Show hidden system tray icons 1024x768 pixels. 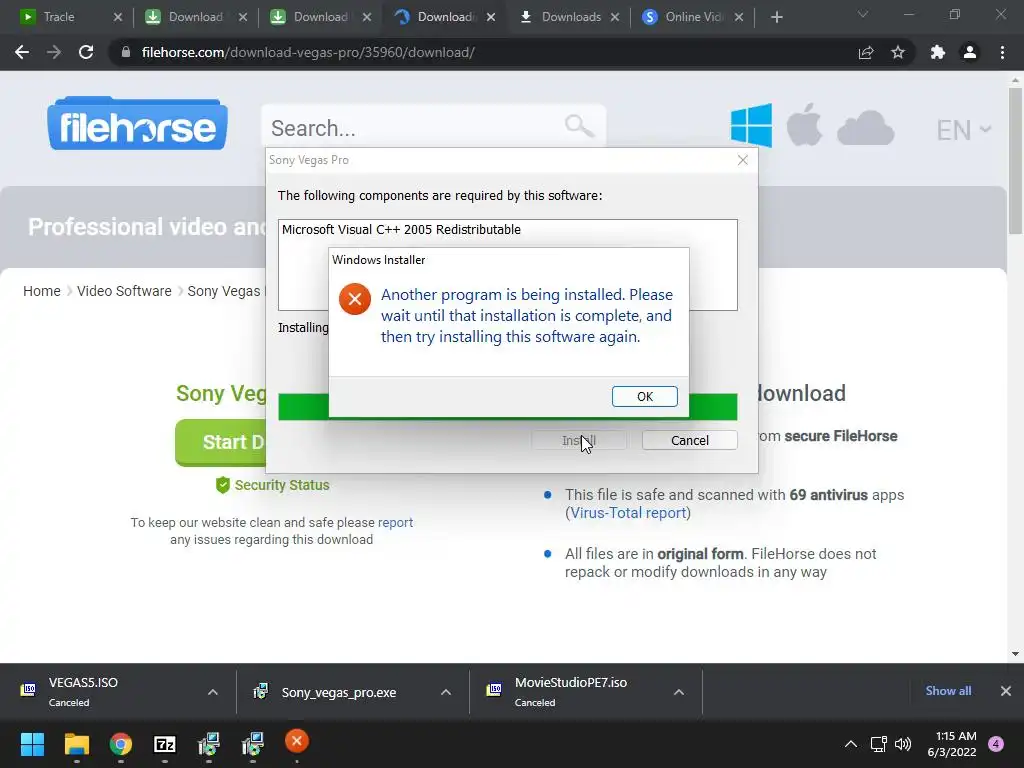click(850, 744)
